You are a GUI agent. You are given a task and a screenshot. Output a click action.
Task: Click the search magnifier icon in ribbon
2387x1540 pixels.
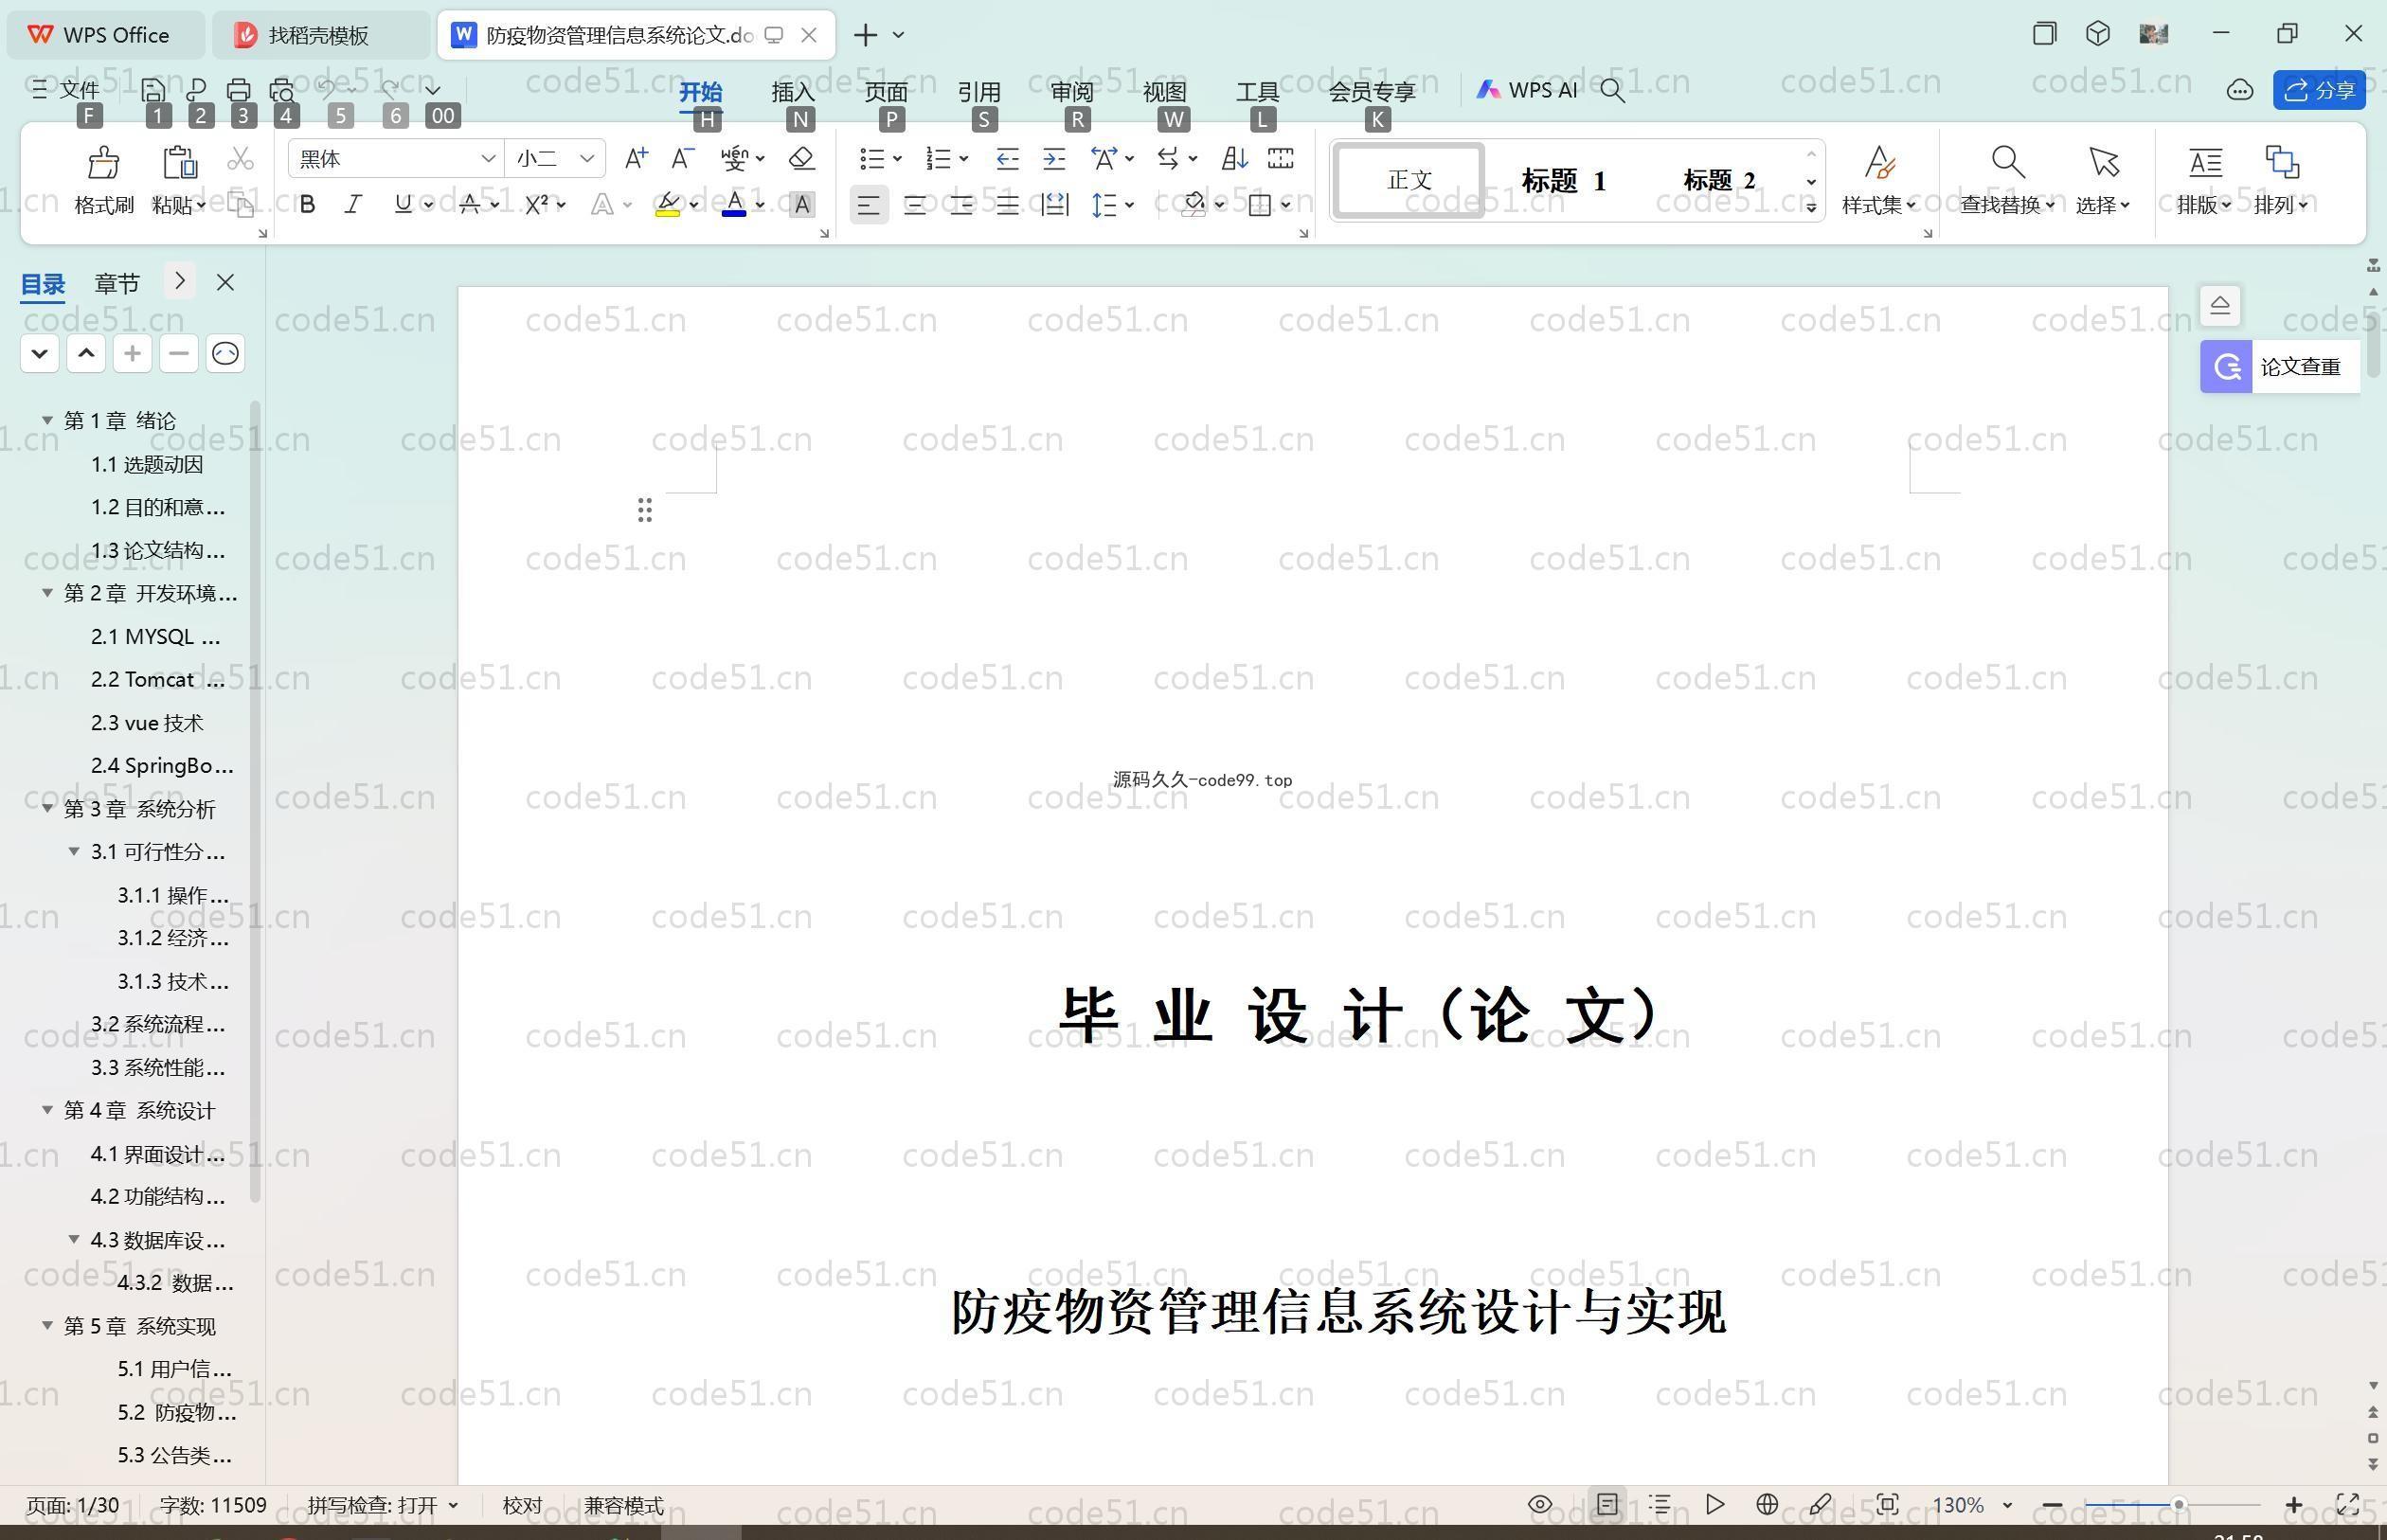(1612, 90)
